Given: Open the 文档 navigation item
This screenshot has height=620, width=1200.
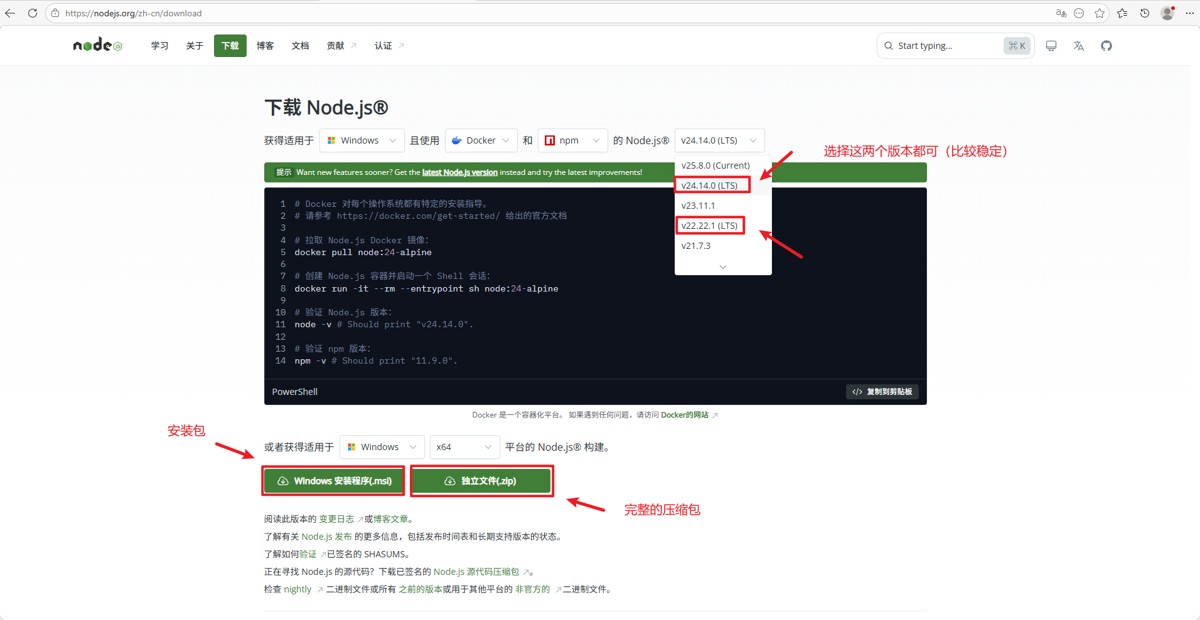Looking at the screenshot, I should [x=300, y=46].
